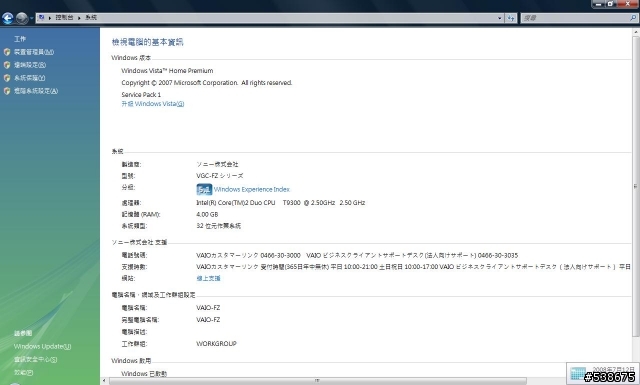Open 資訊安全中心(S) Security Center link
This screenshot has width=640, height=385.
click(x=36, y=359)
